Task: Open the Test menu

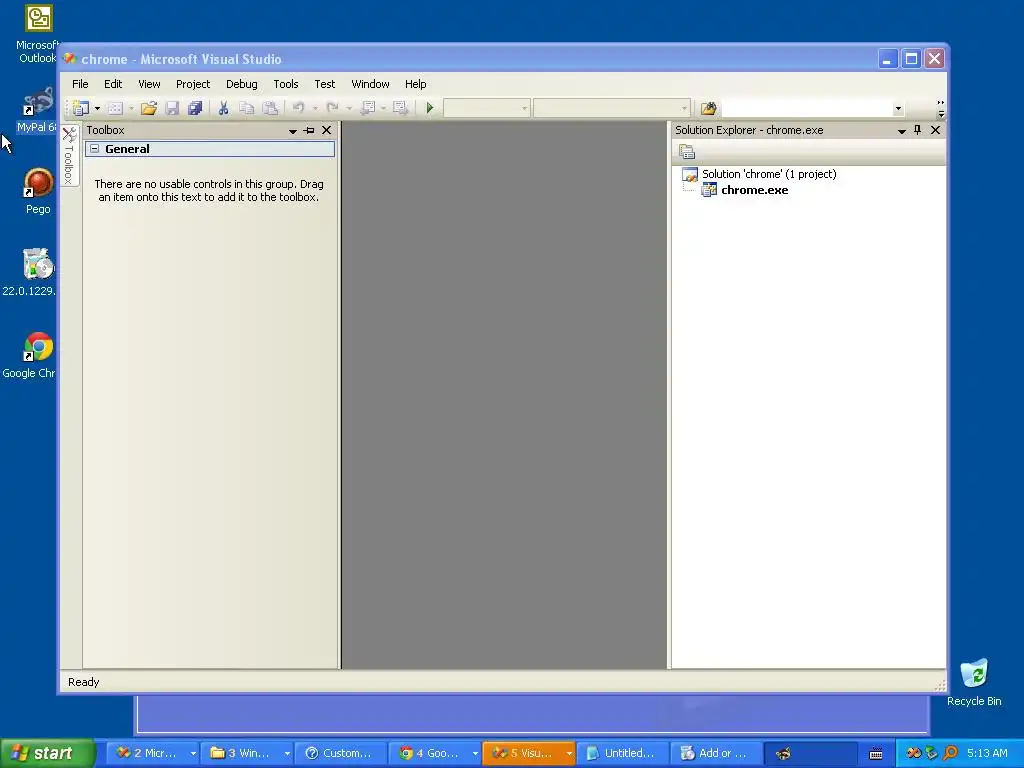Action: point(325,84)
